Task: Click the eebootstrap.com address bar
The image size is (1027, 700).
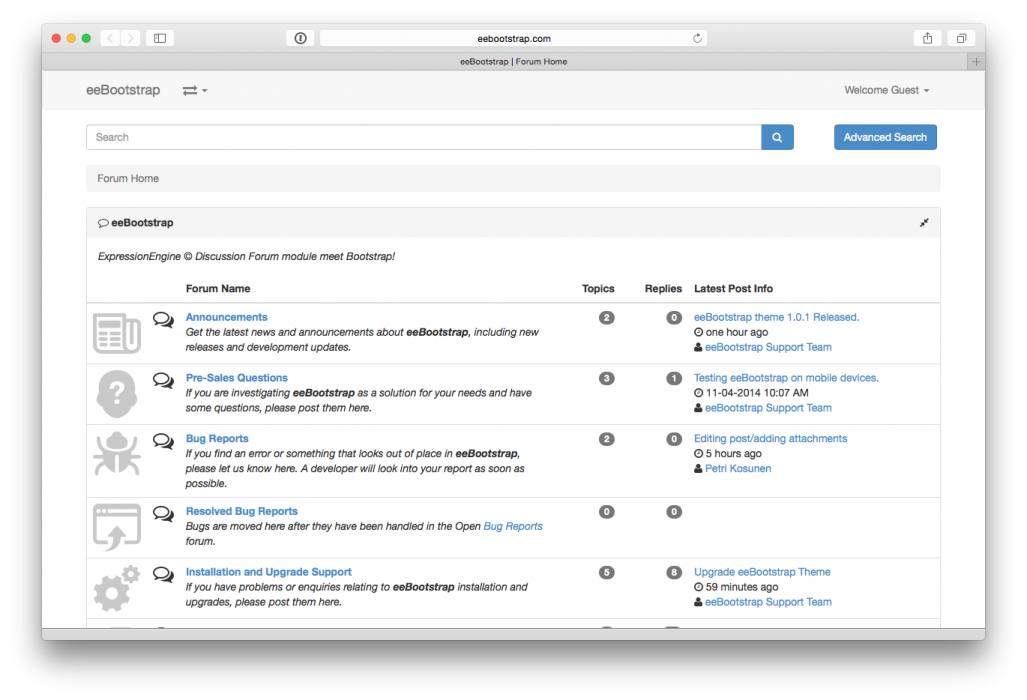Action: (514, 39)
